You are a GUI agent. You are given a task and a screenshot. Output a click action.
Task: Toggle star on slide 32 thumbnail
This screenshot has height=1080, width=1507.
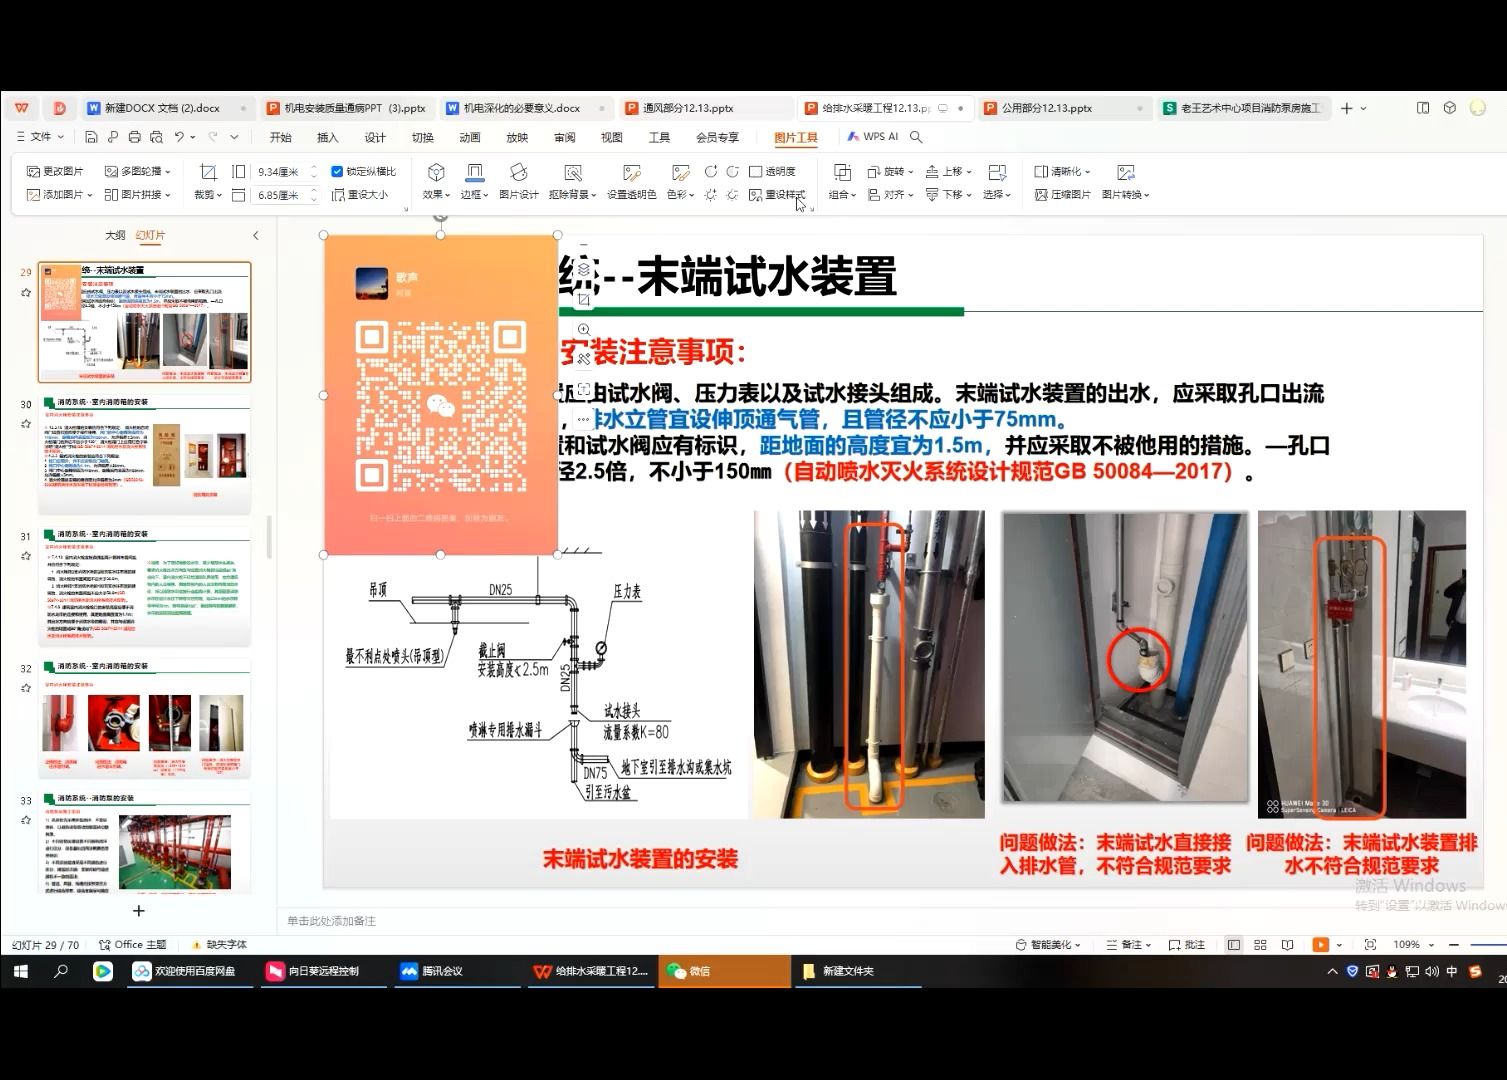tap(26, 688)
